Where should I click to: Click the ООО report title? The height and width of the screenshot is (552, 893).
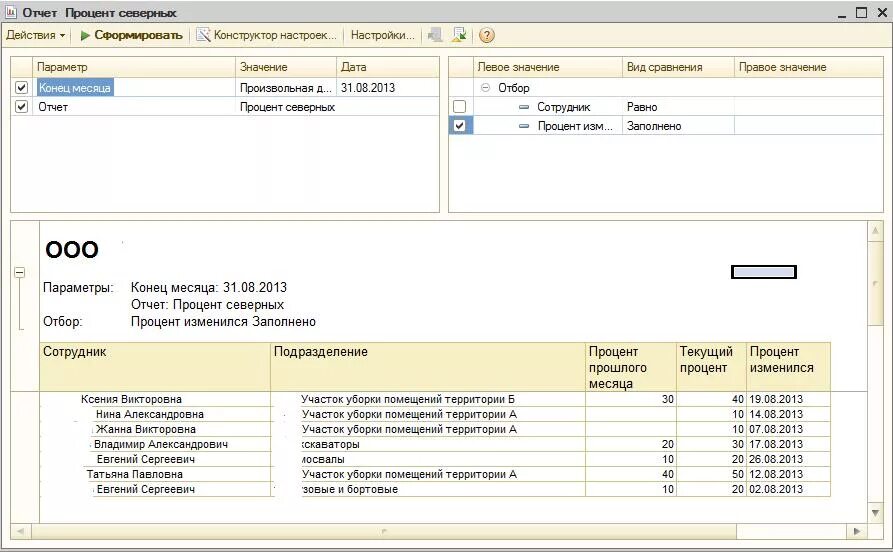[x=72, y=249]
